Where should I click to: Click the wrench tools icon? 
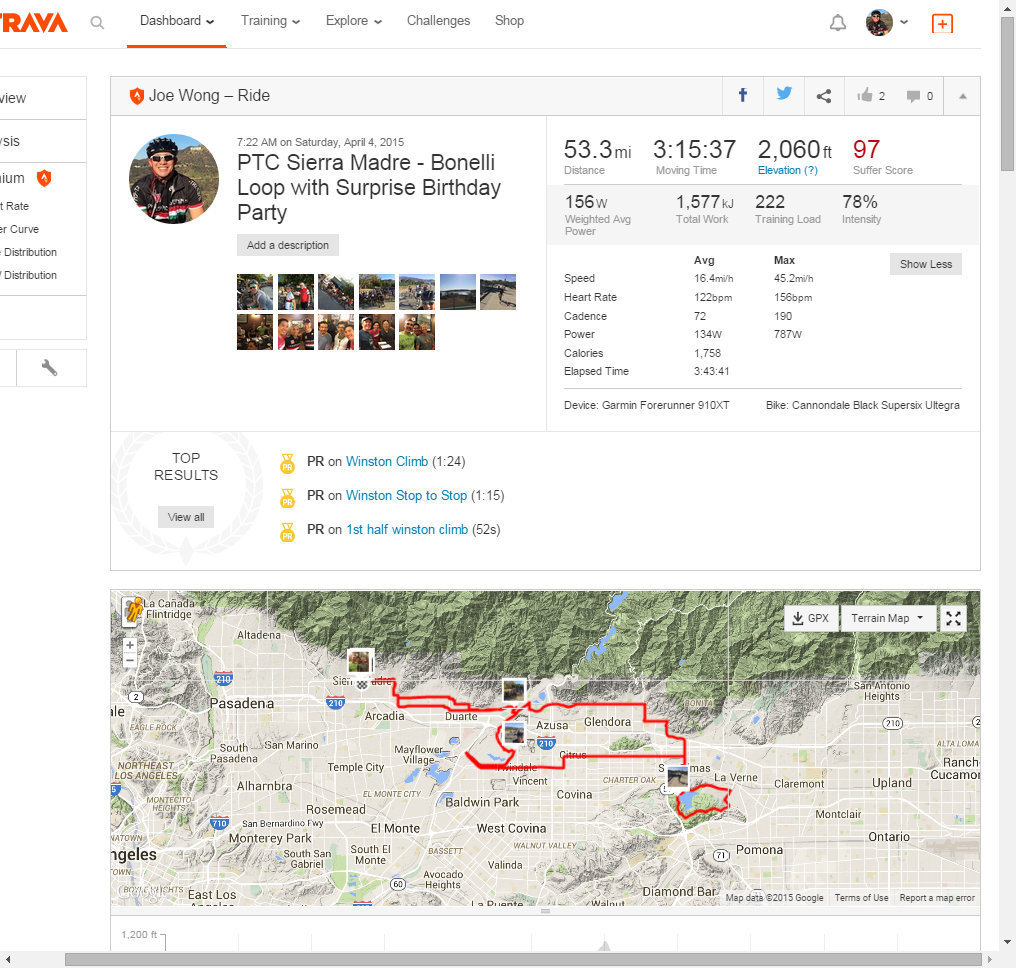pos(49,368)
